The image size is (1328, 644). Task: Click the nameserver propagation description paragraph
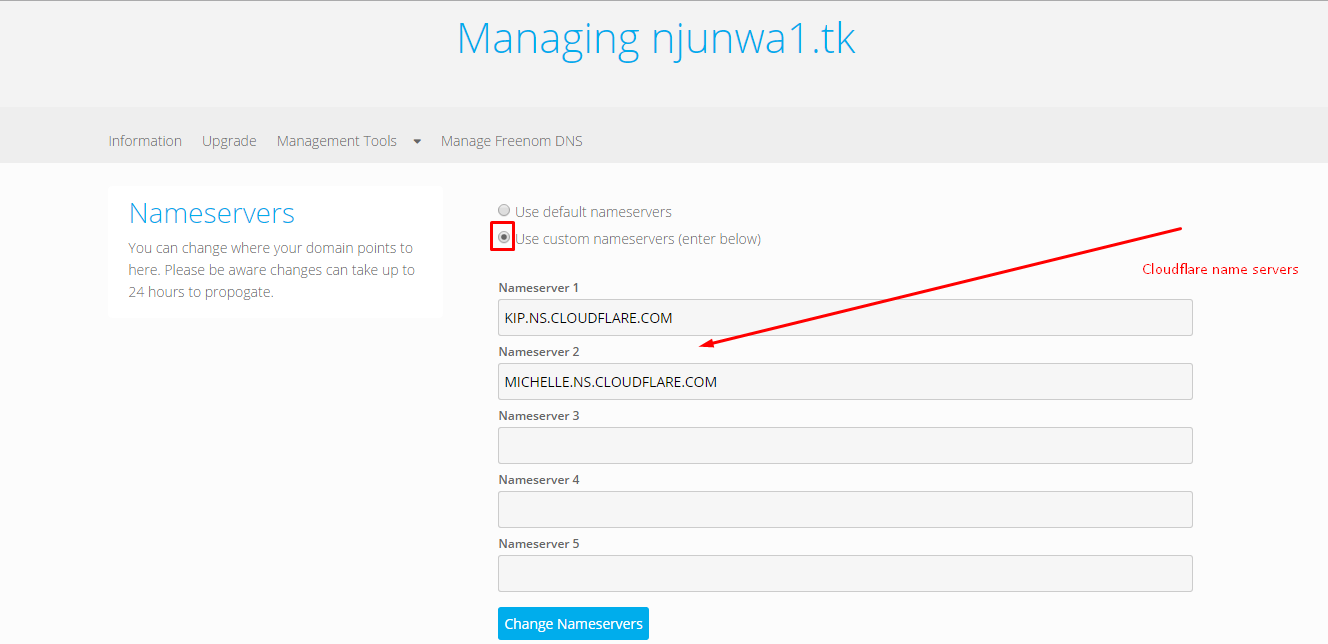[271, 270]
